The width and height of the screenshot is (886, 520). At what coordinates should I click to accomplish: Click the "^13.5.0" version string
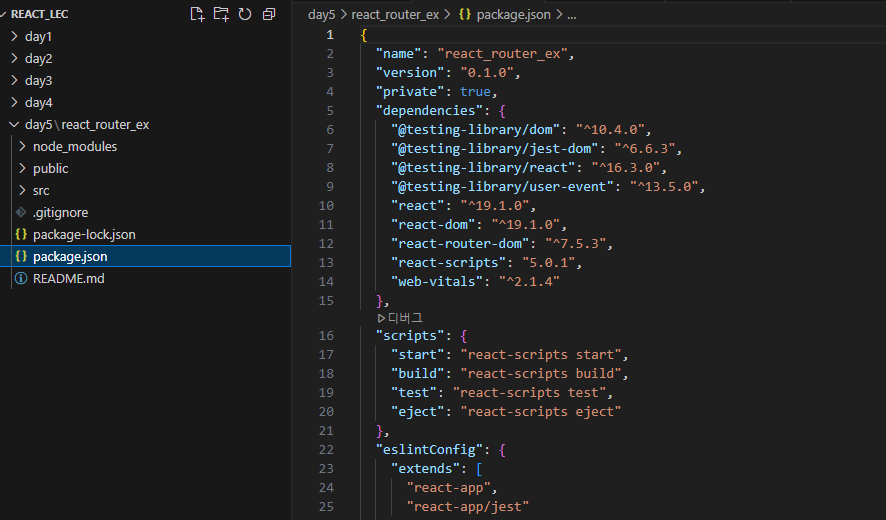[664, 187]
